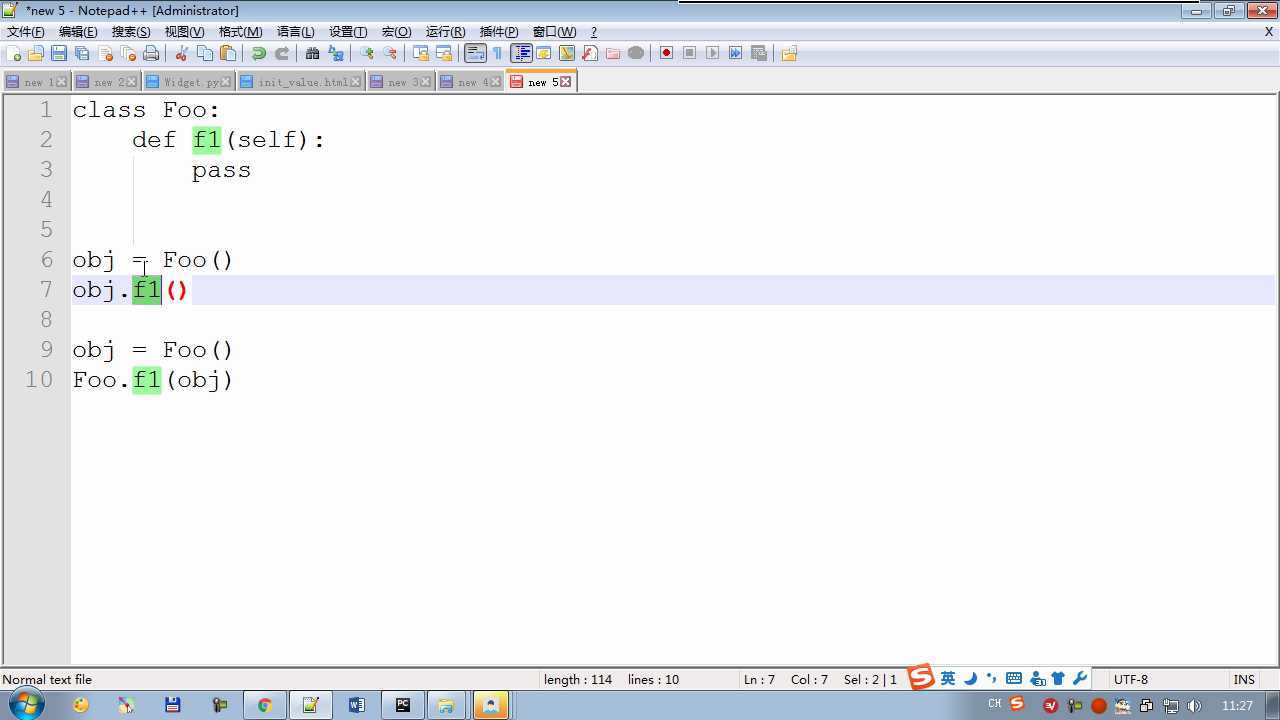This screenshot has height=720, width=1280.
Task: Click the Redo arrow icon
Action: (x=282, y=53)
